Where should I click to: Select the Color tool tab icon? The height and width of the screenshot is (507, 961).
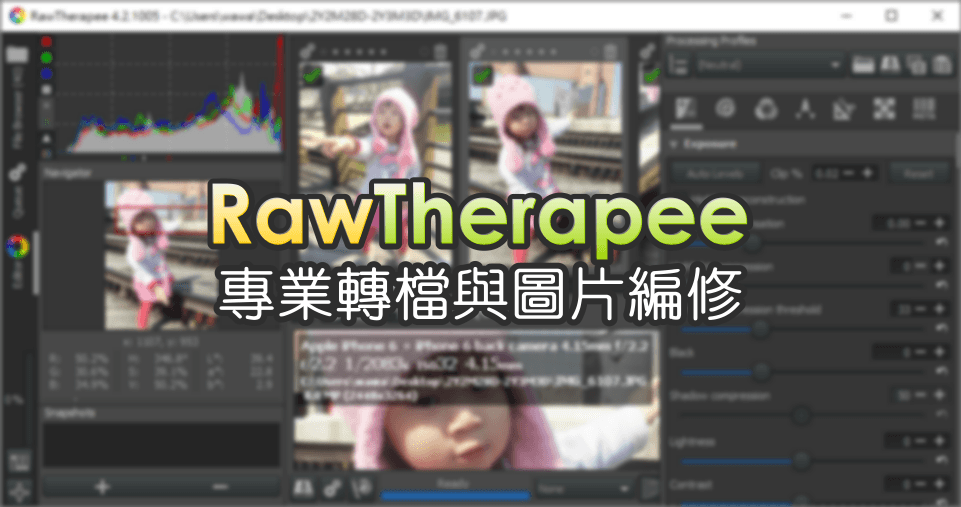click(765, 109)
